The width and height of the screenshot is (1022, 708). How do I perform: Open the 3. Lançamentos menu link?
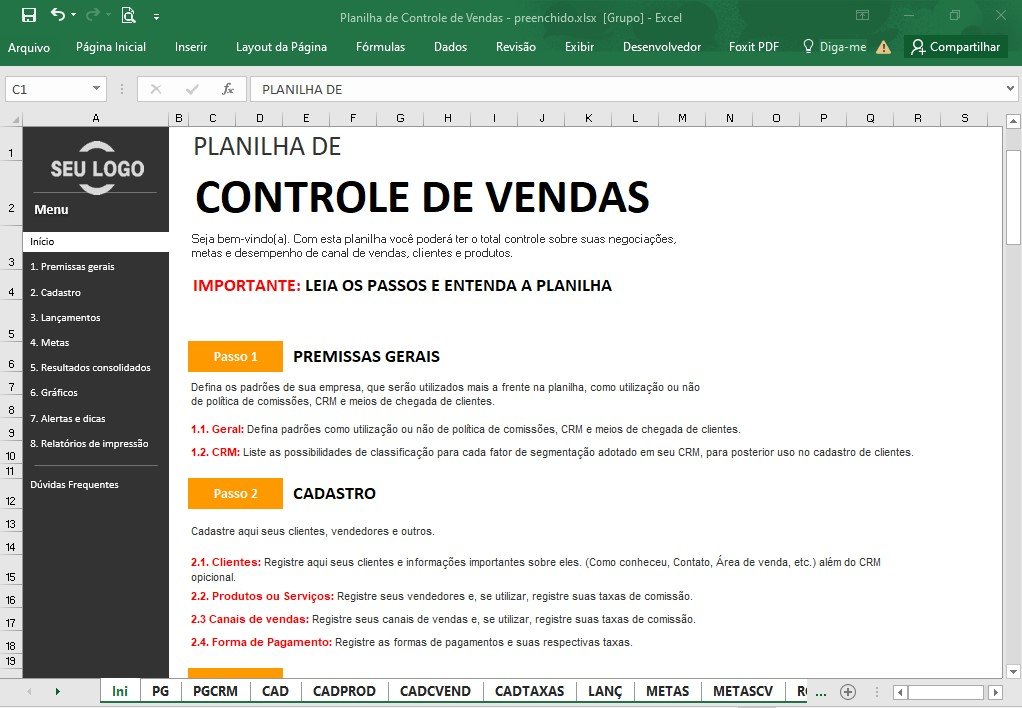click(65, 317)
